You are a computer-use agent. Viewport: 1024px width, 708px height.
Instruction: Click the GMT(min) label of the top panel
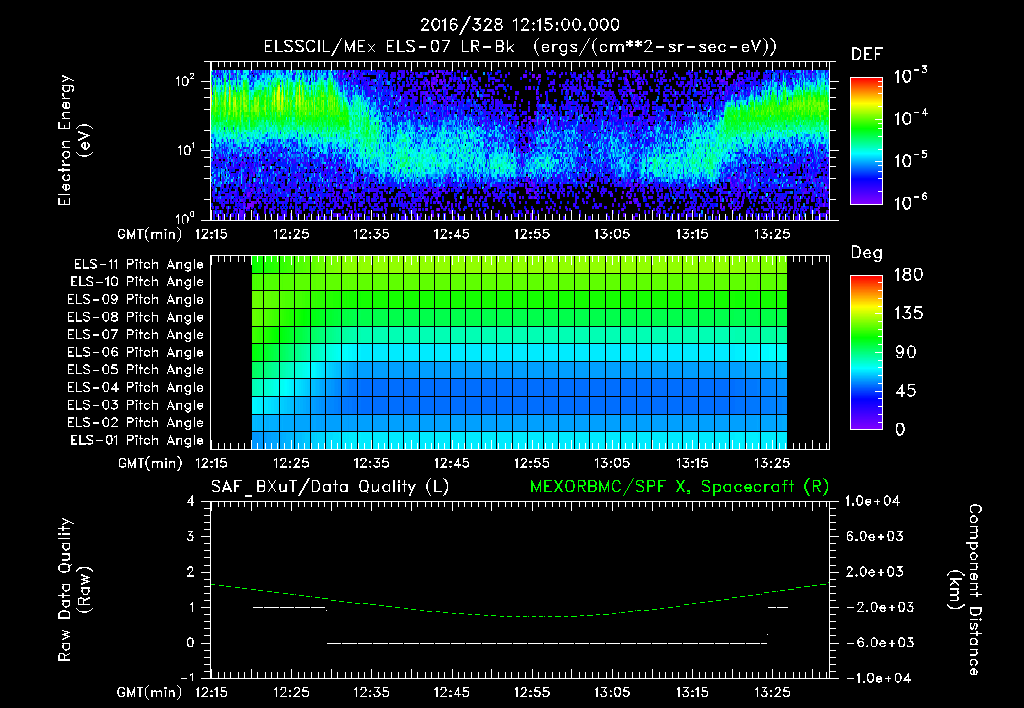click(150, 234)
